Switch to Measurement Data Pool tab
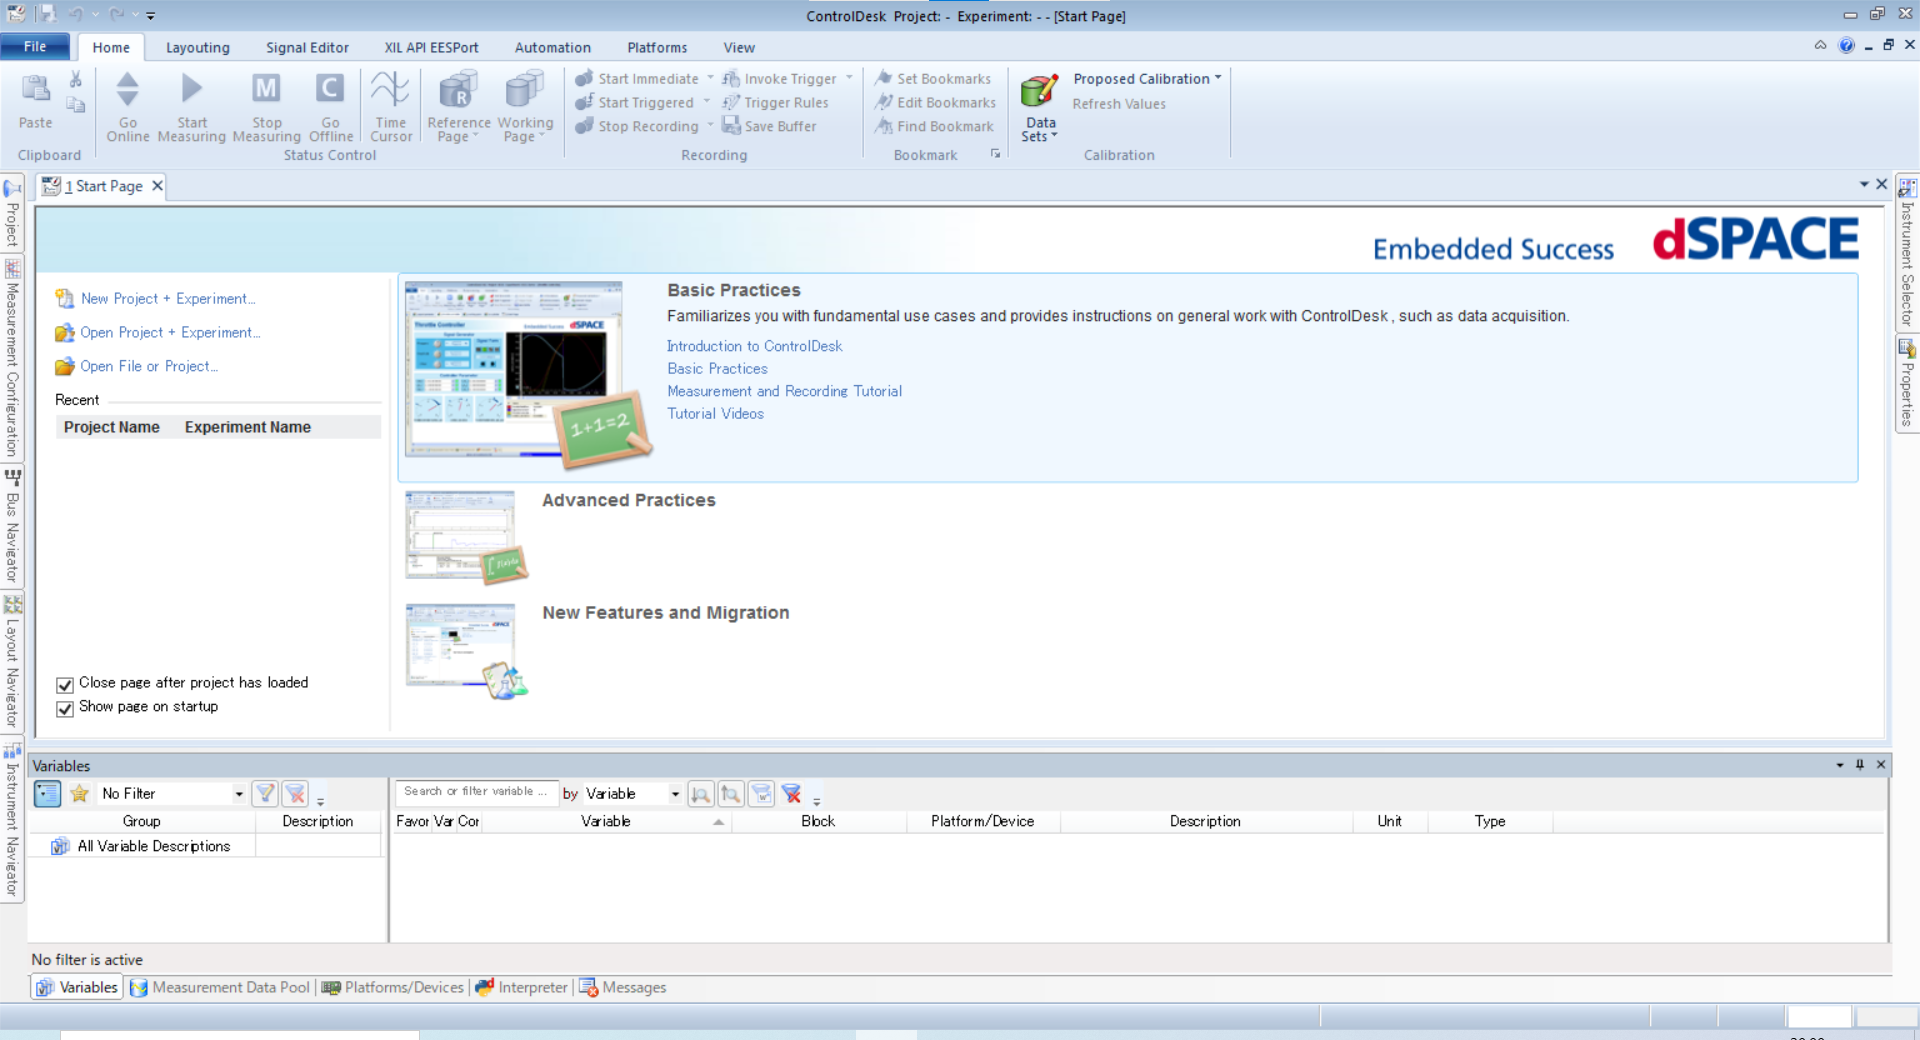The height and width of the screenshot is (1040, 1920). point(220,987)
